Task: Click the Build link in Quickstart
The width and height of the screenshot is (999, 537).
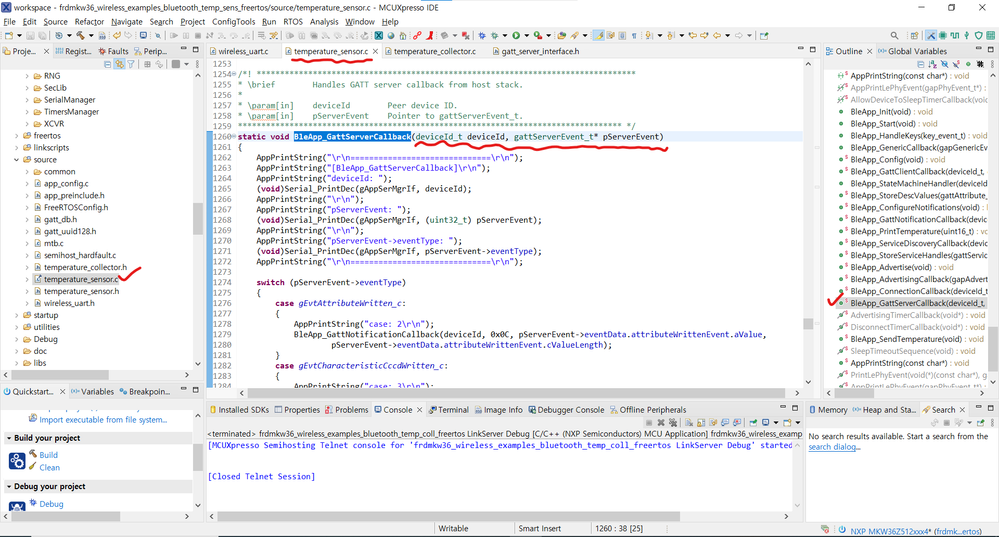Action: 48,455
